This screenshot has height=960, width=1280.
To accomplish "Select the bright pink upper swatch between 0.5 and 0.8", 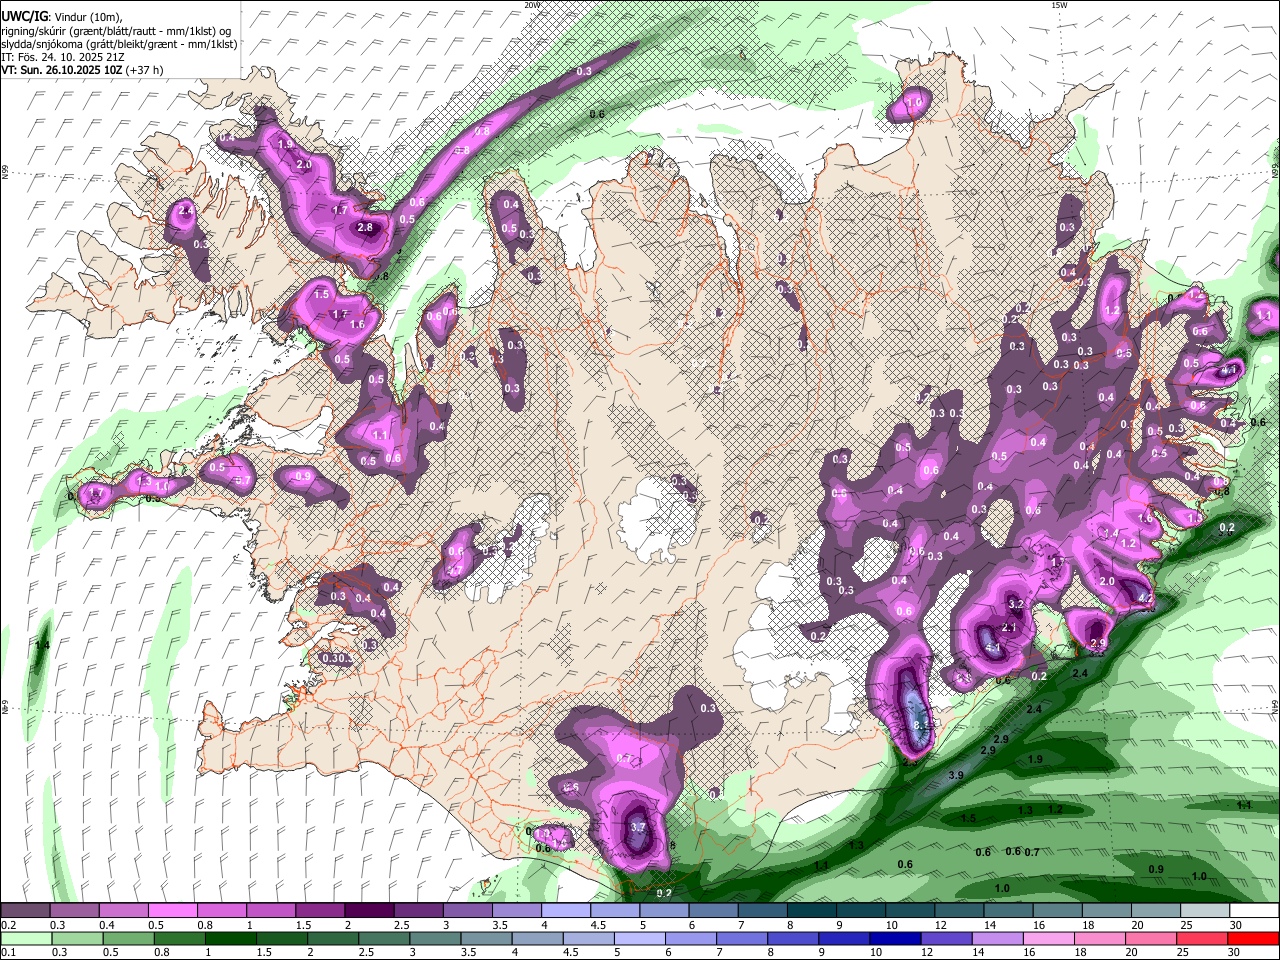I will point(173,911).
